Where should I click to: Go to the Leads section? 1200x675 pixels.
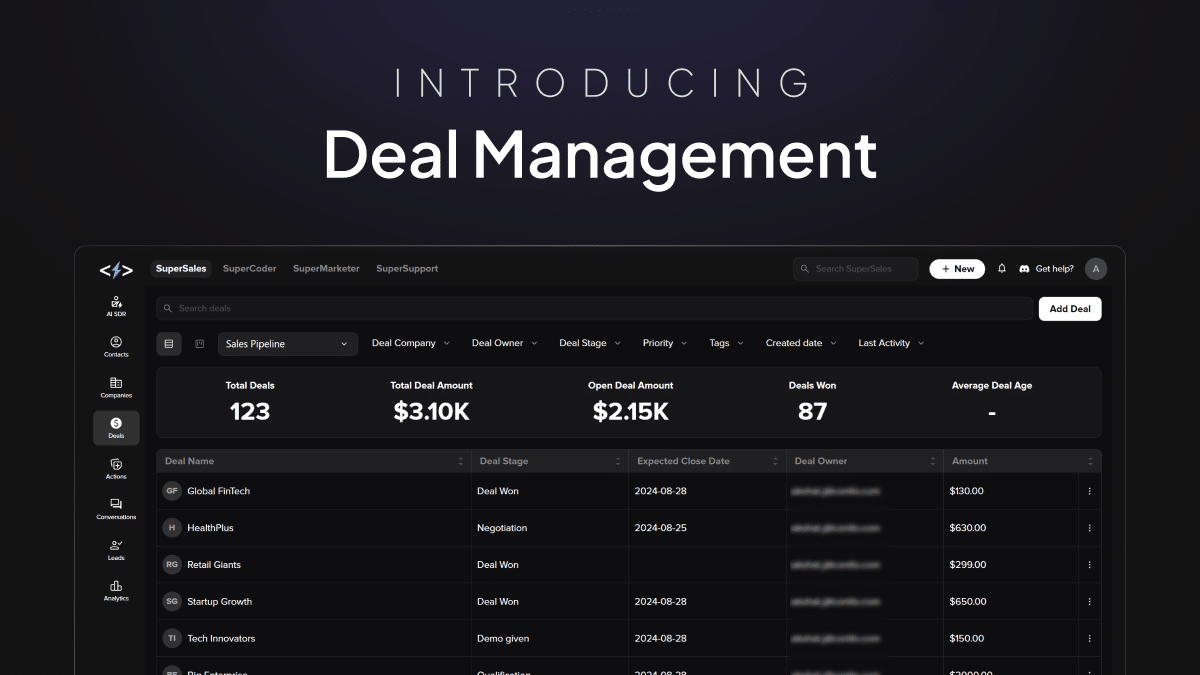pos(116,550)
